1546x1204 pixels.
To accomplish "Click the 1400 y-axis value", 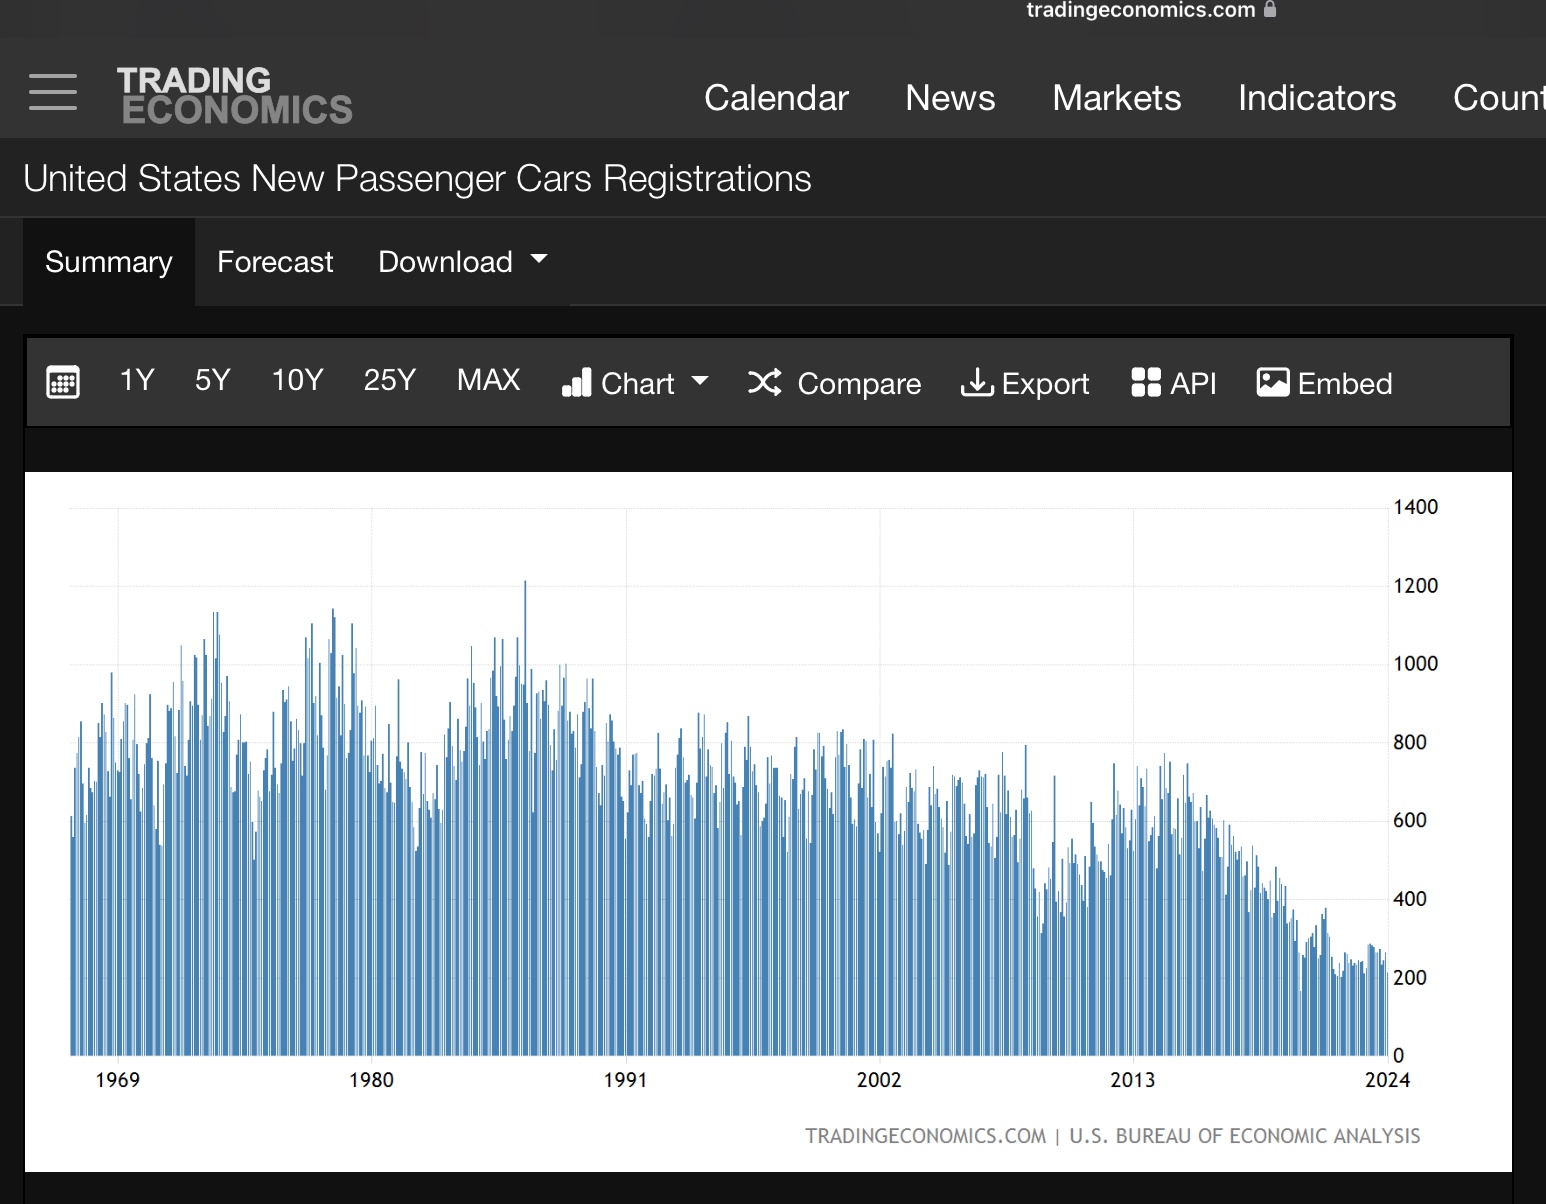I will (x=1416, y=507).
